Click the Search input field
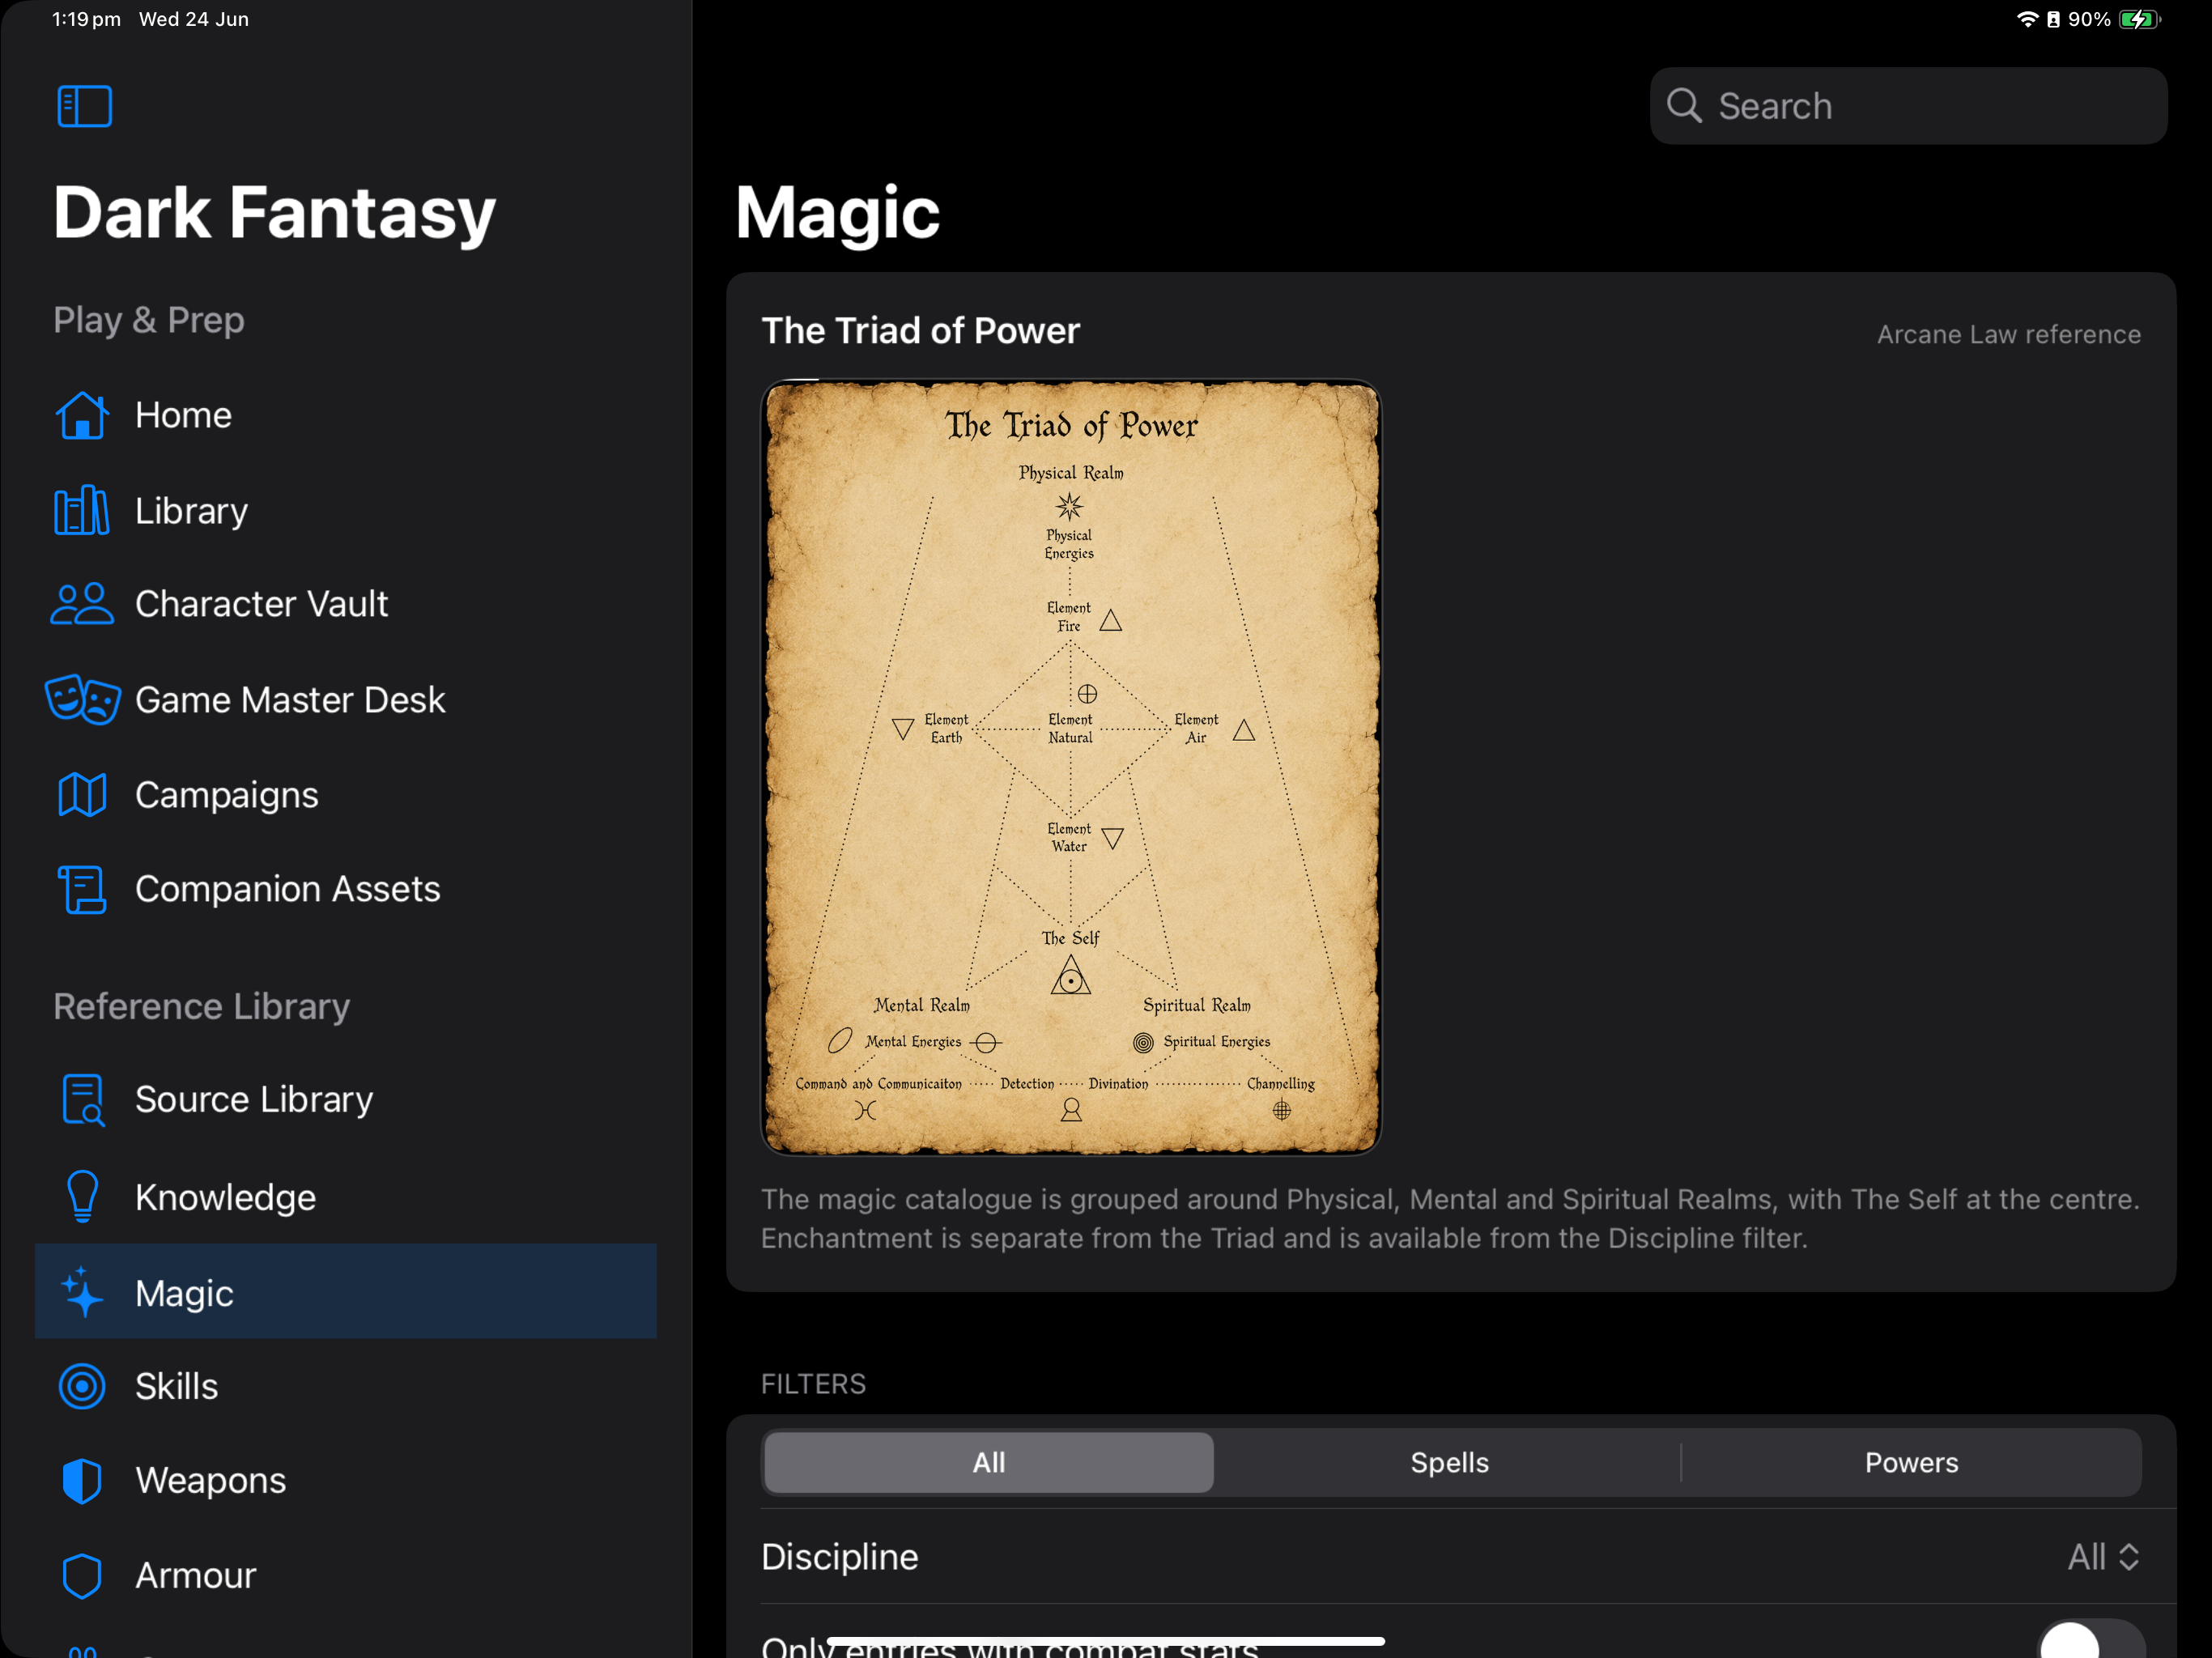 tap(1908, 105)
